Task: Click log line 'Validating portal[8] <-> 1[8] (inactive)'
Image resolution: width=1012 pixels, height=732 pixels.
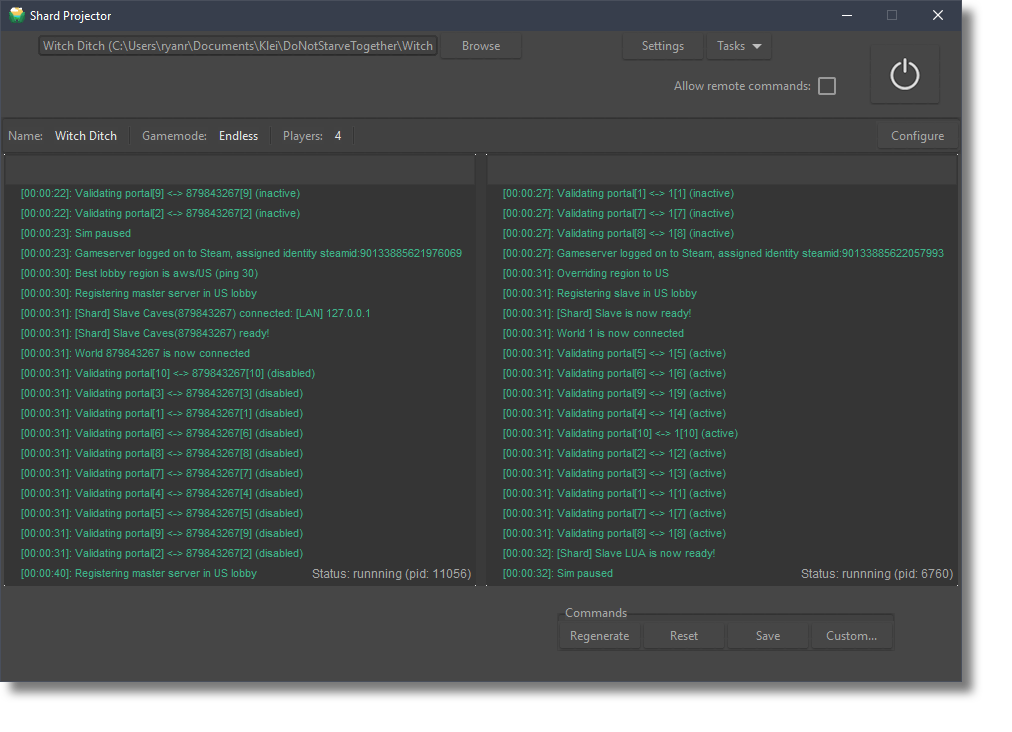Action: coord(618,233)
